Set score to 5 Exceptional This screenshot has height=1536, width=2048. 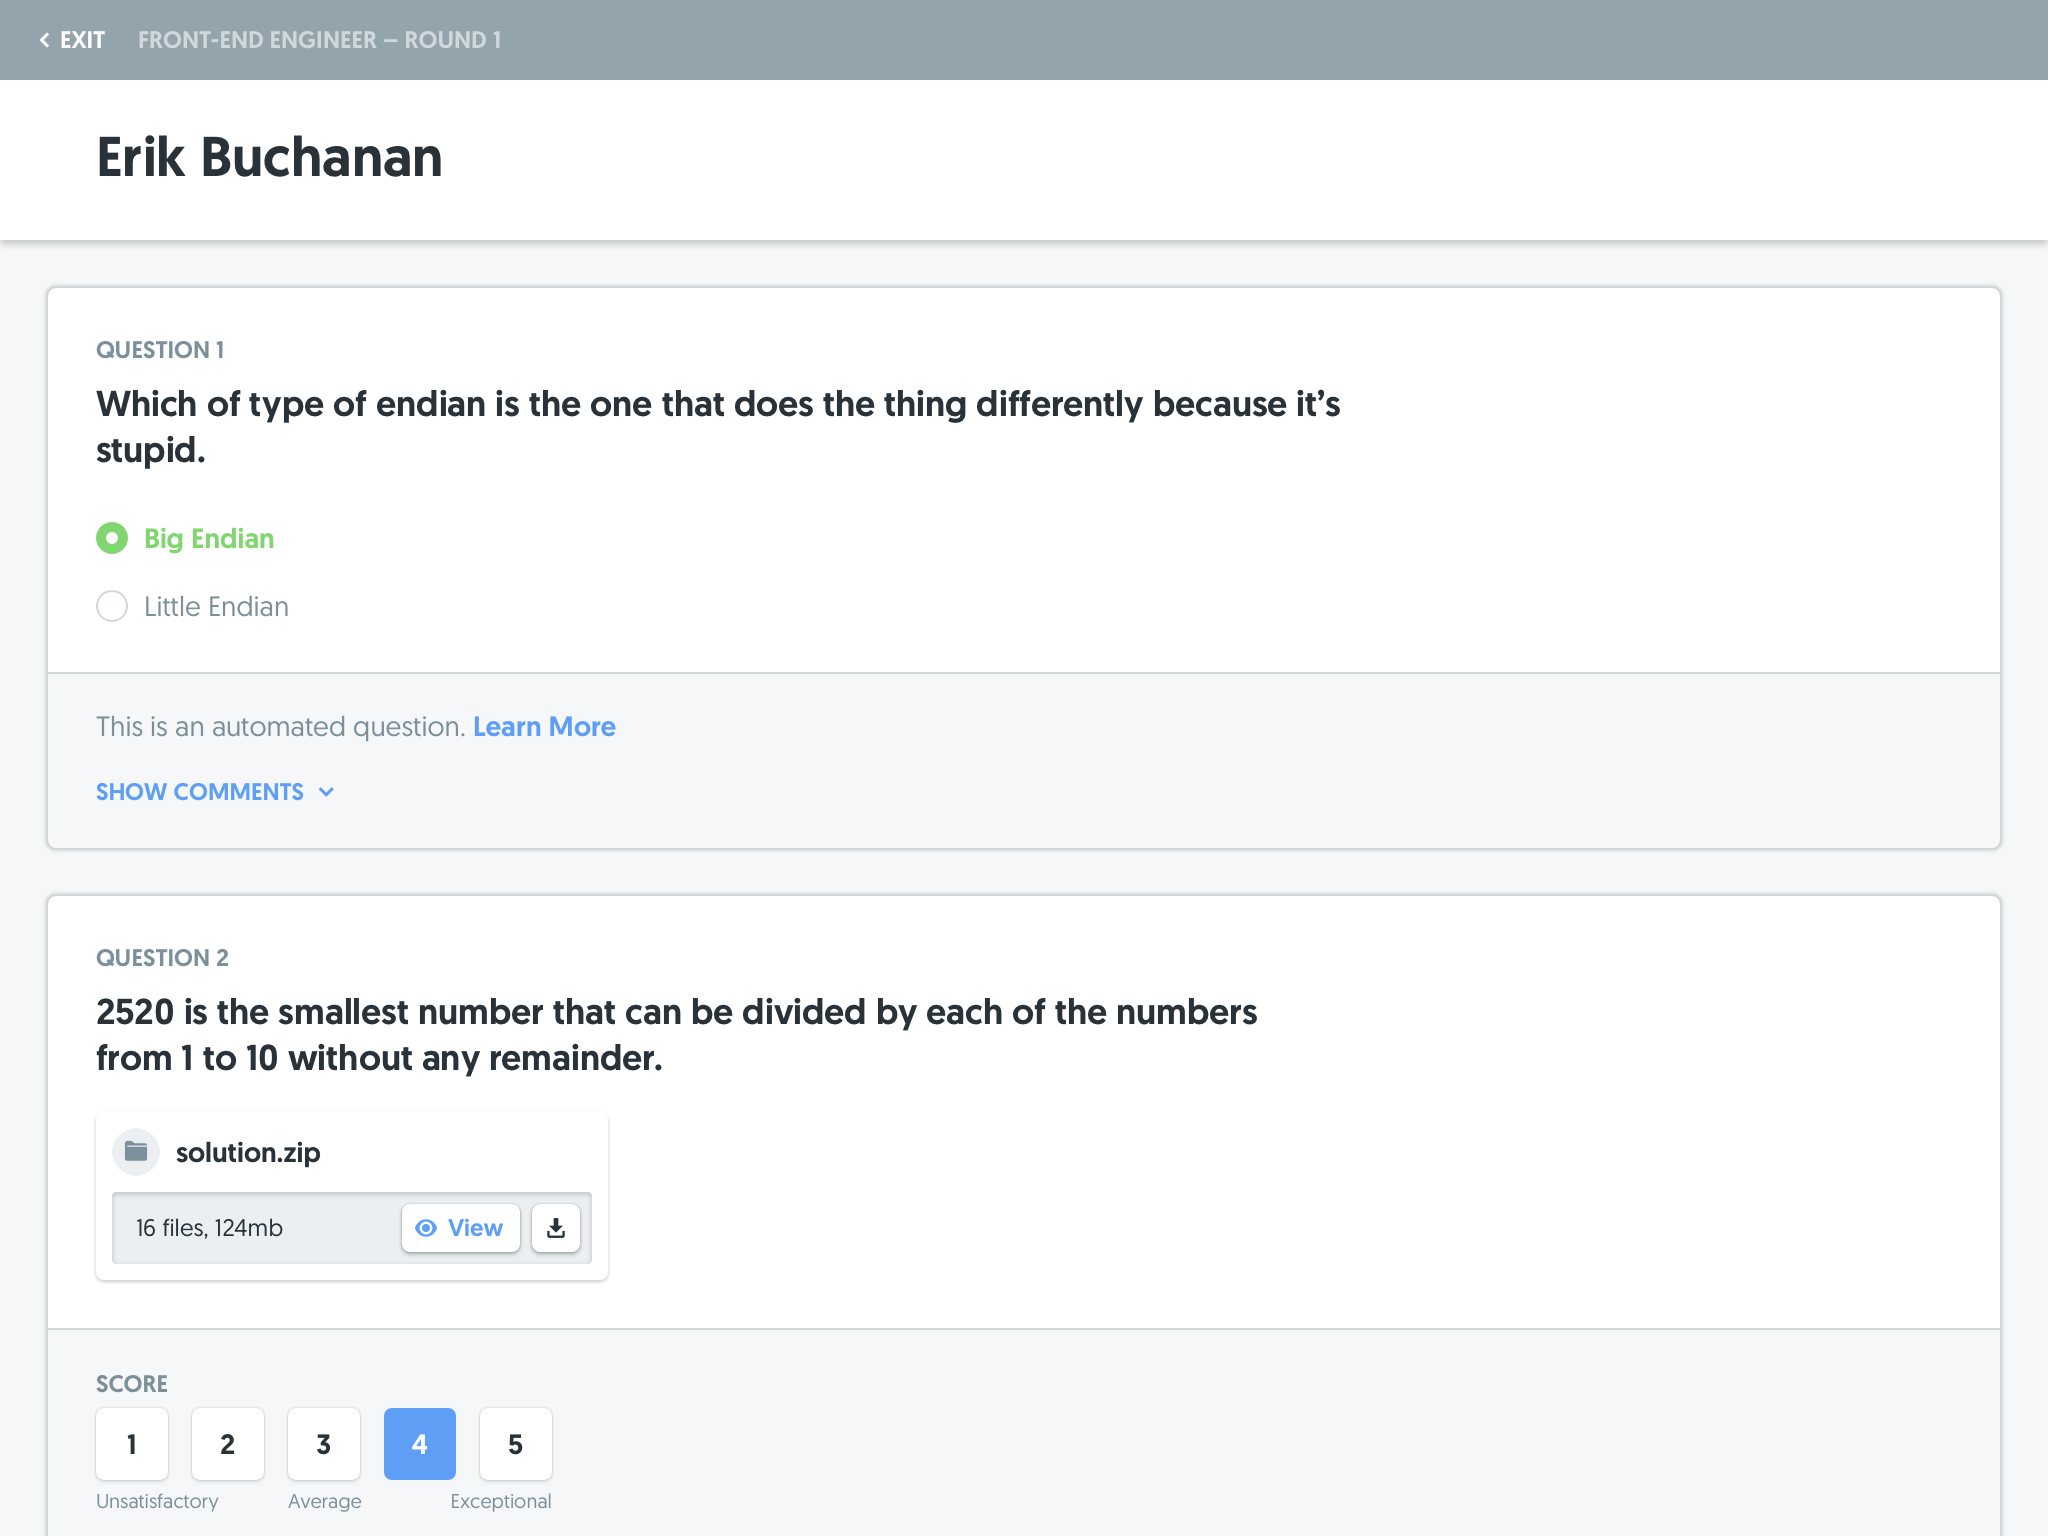point(516,1444)
